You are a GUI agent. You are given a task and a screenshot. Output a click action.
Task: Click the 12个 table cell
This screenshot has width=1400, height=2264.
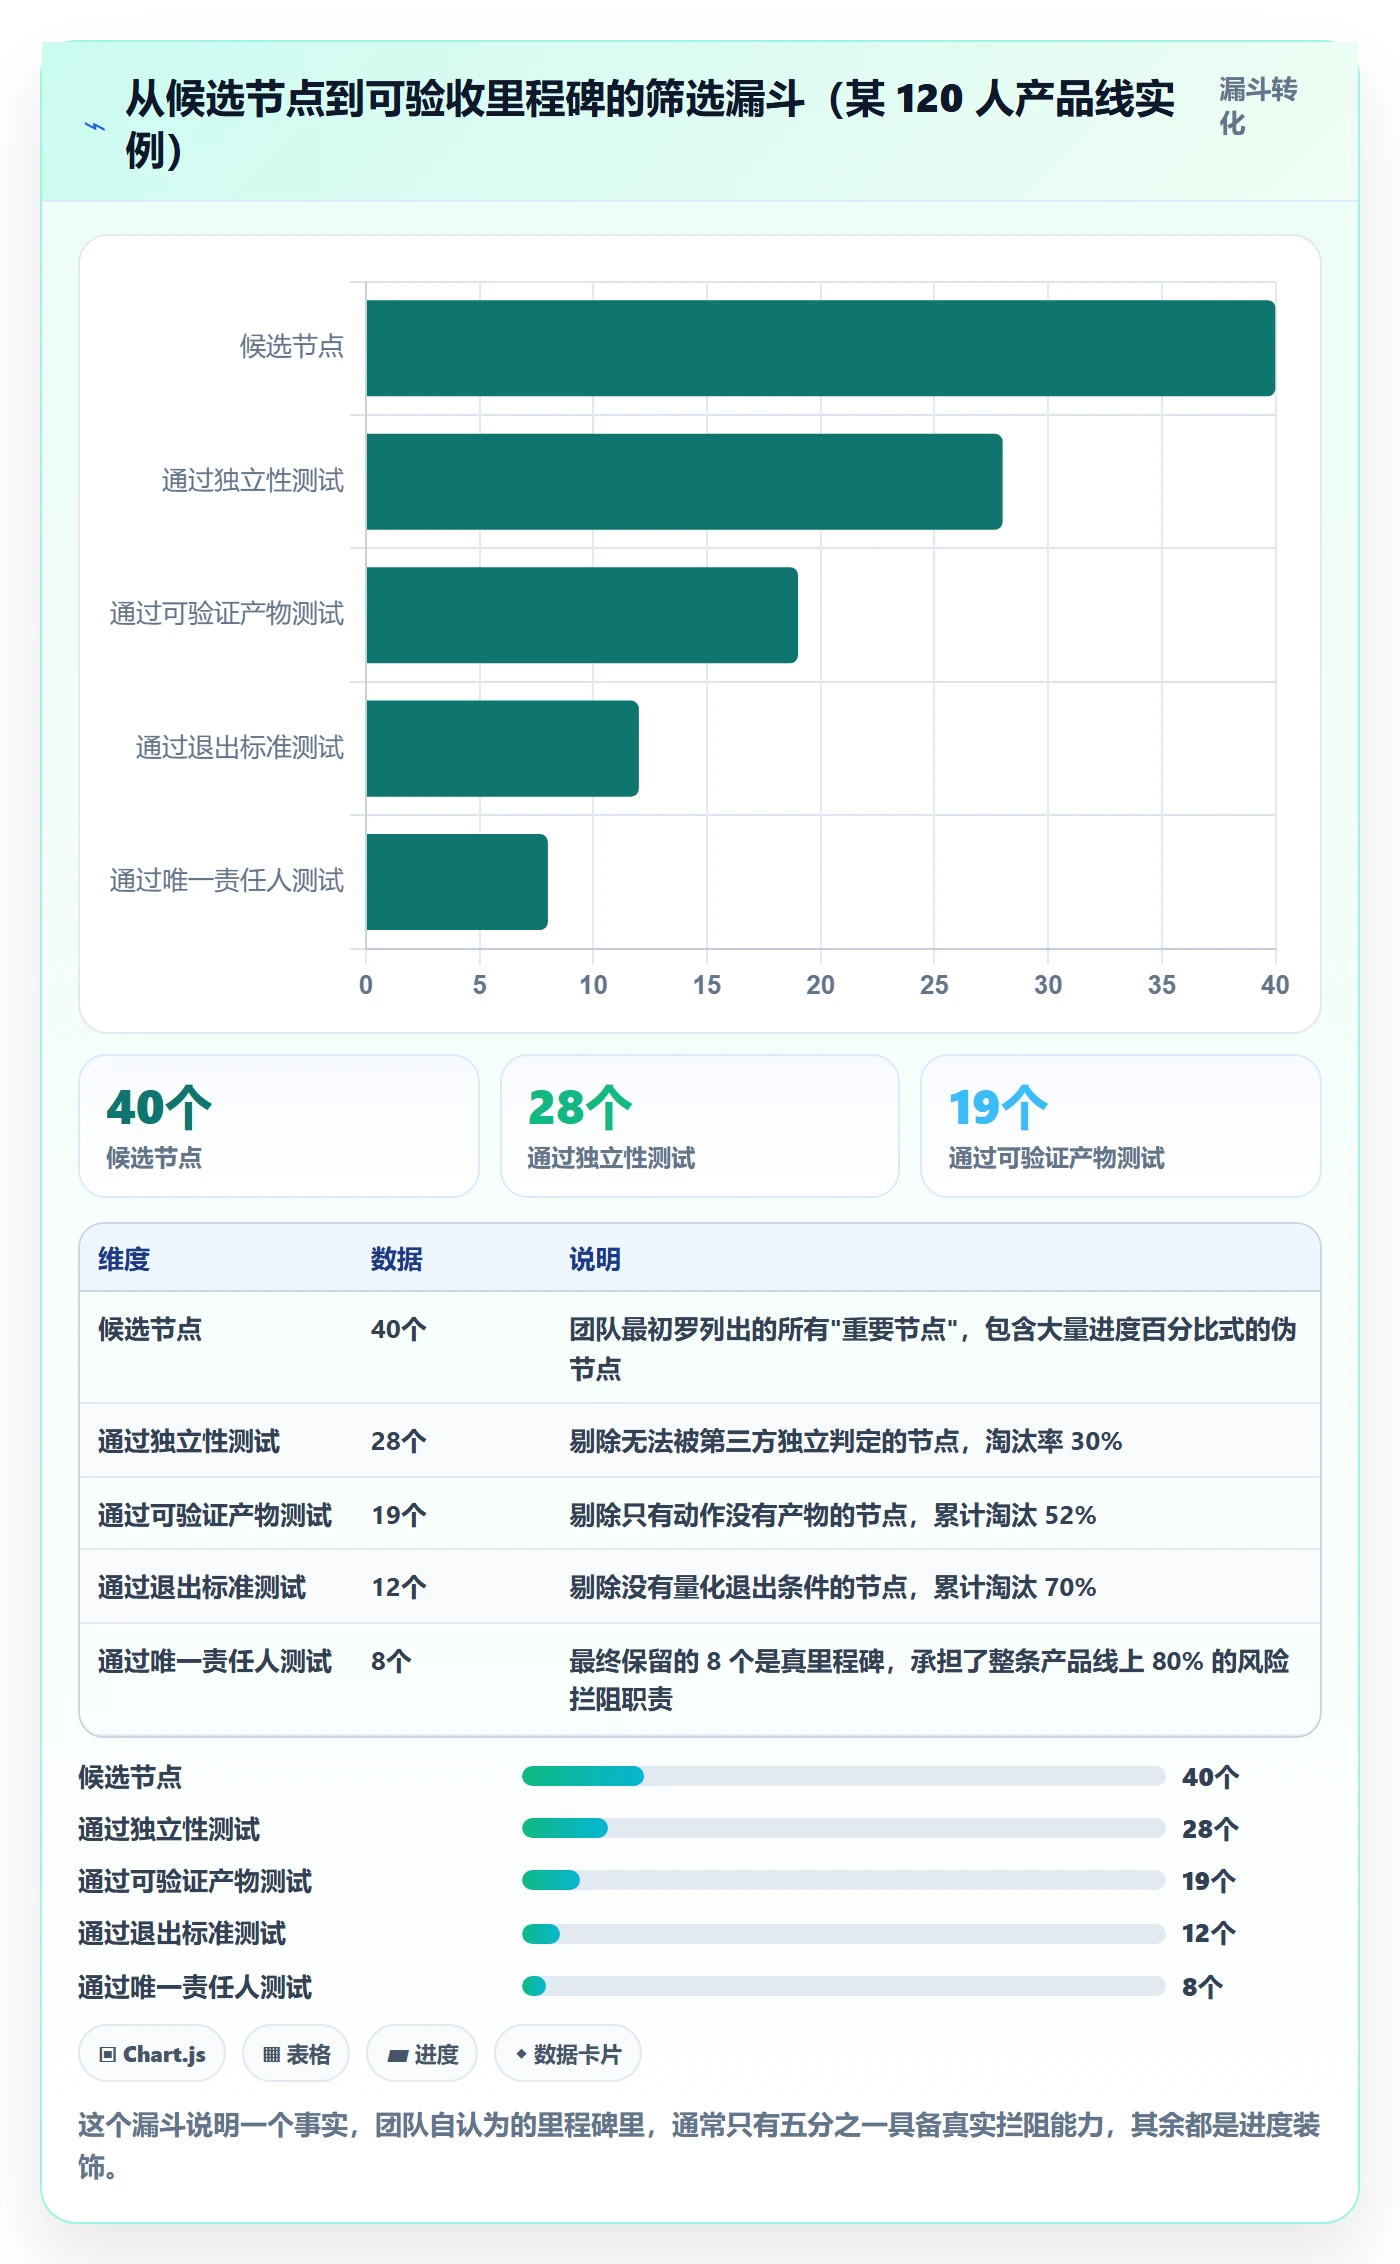[399, 1587]
